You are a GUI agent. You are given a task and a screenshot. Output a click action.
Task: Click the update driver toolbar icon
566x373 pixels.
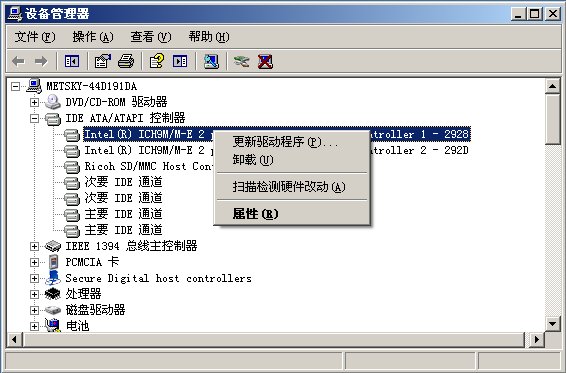click(x=241, y=61)
